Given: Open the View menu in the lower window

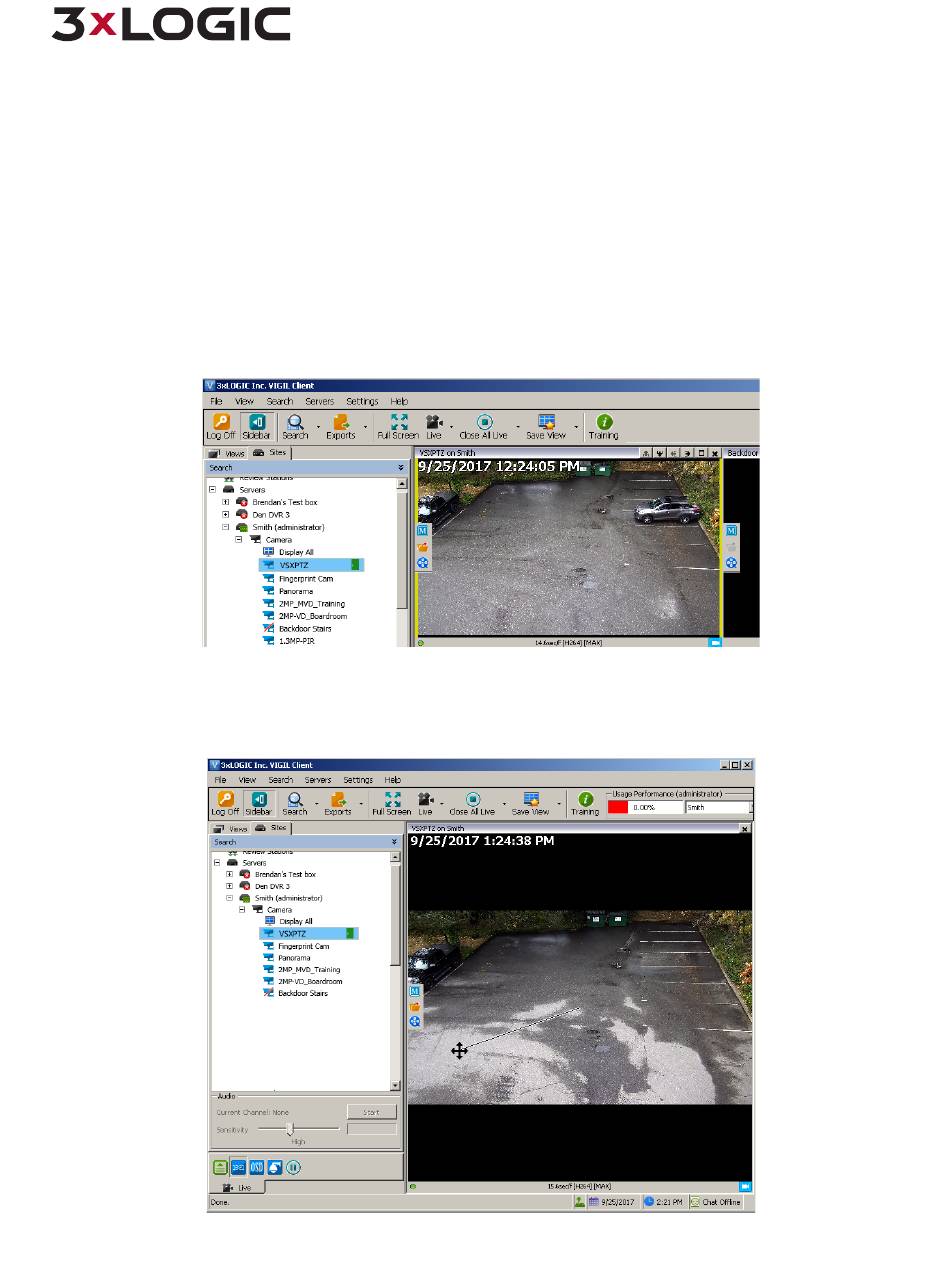Looking at the screenshot, I should coord(247,780).
